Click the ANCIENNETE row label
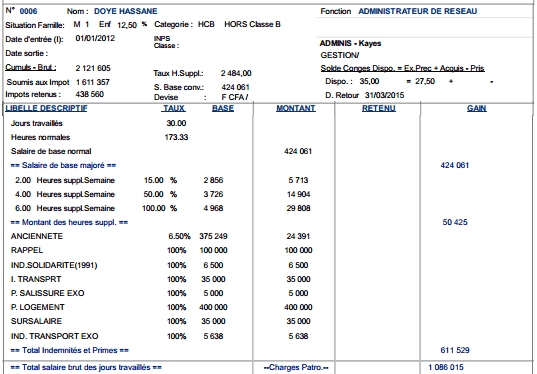 click(x=37, y=236)
